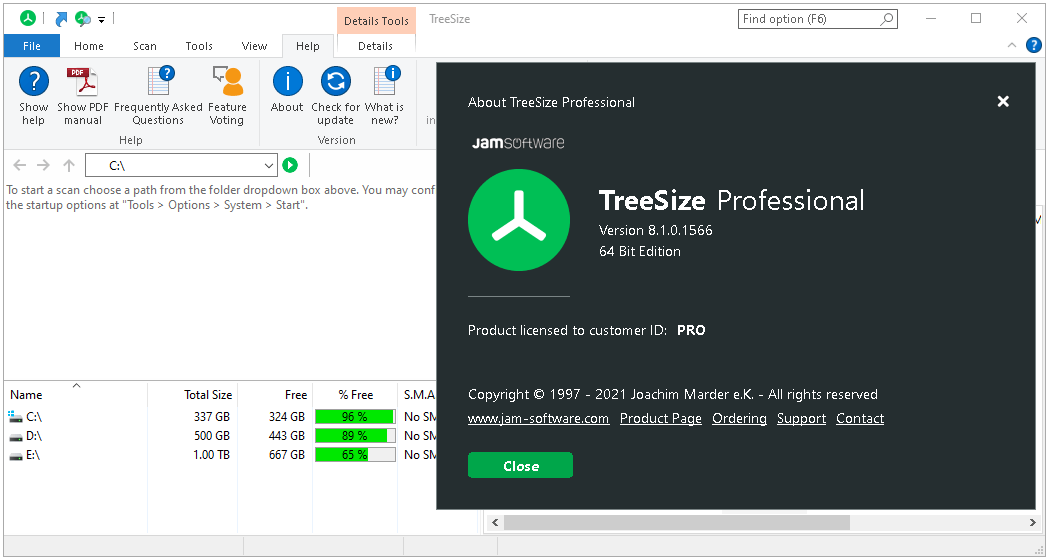
Task: Open the Show help icon
Action: 33,82
